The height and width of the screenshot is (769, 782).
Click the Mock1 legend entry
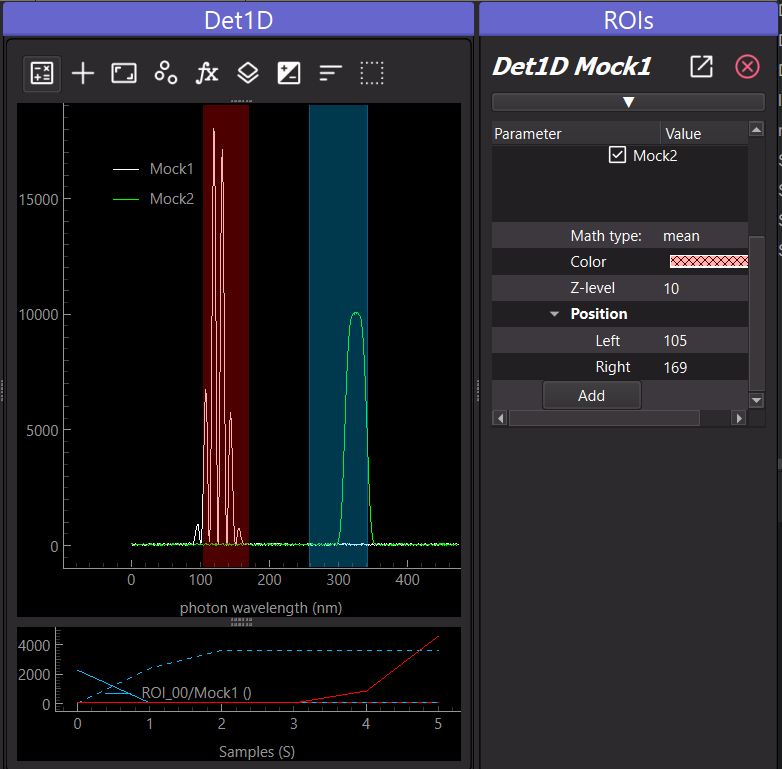pyautogui.click(x=154, y=169)
